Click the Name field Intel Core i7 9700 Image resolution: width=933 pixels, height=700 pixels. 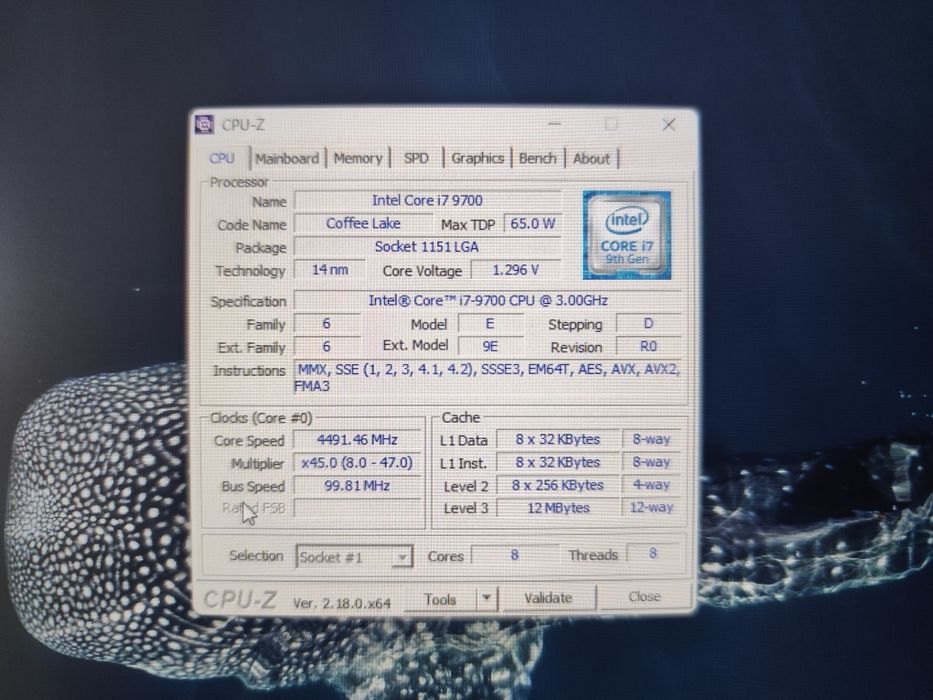point(427,201)
